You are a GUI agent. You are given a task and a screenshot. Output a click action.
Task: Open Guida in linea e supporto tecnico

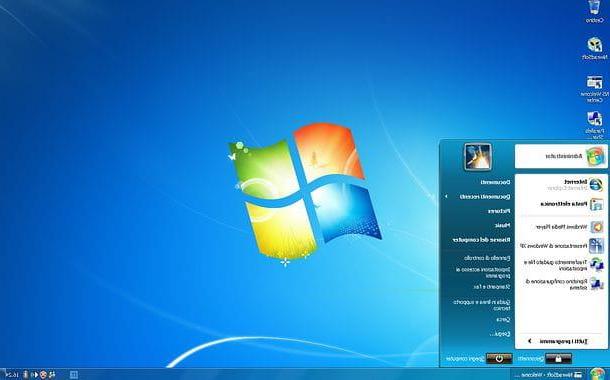pos(482,305)
